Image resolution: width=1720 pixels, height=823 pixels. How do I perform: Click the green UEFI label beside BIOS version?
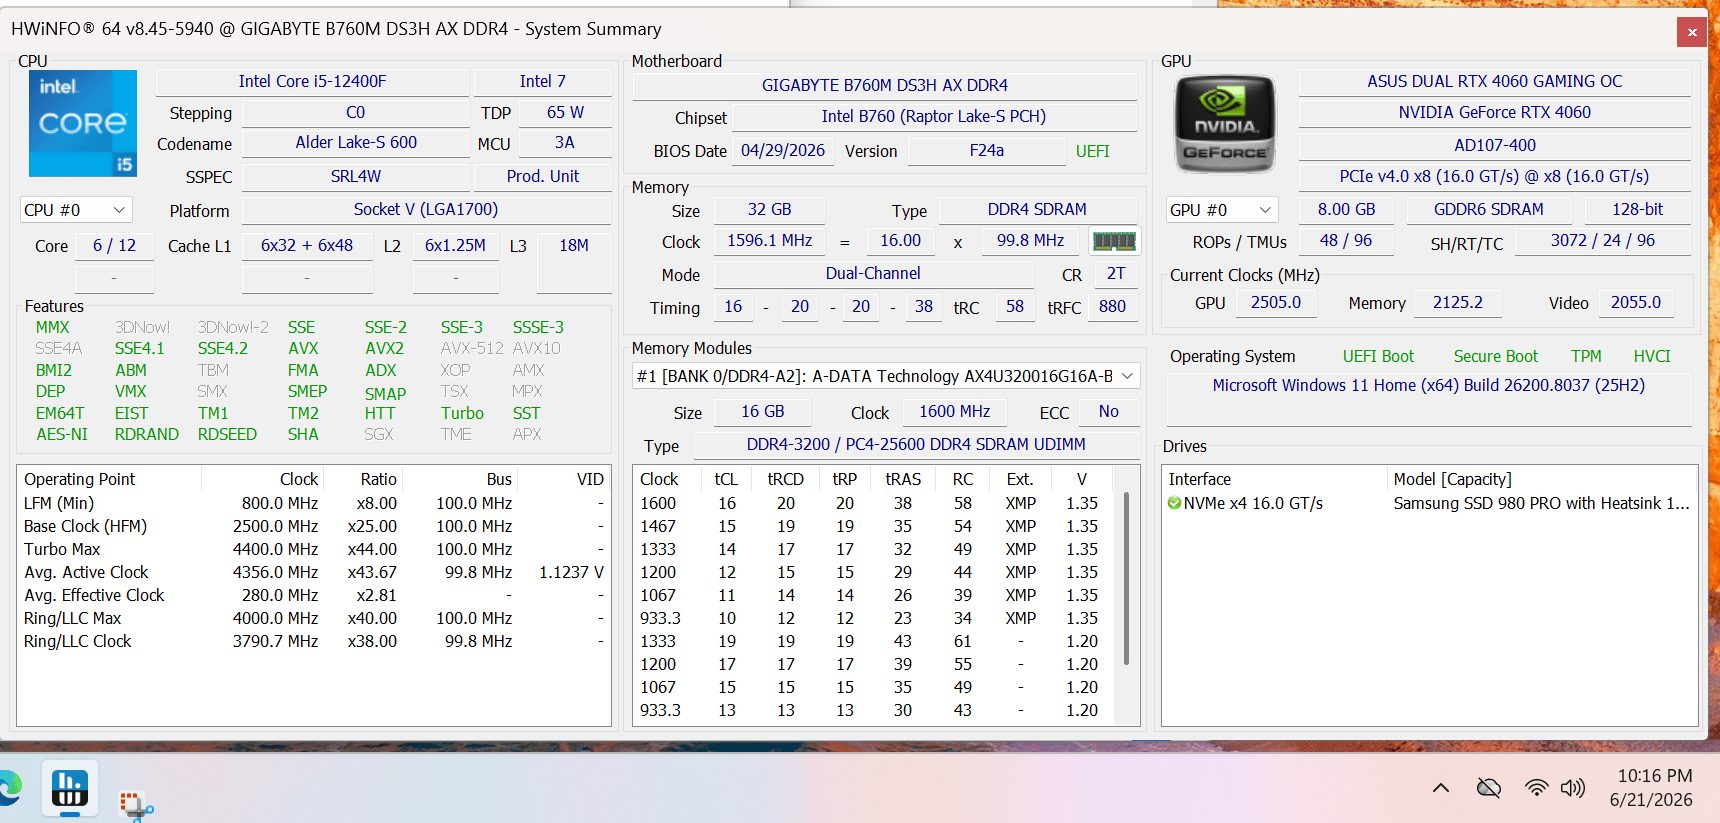click(x=1092, y=151)
